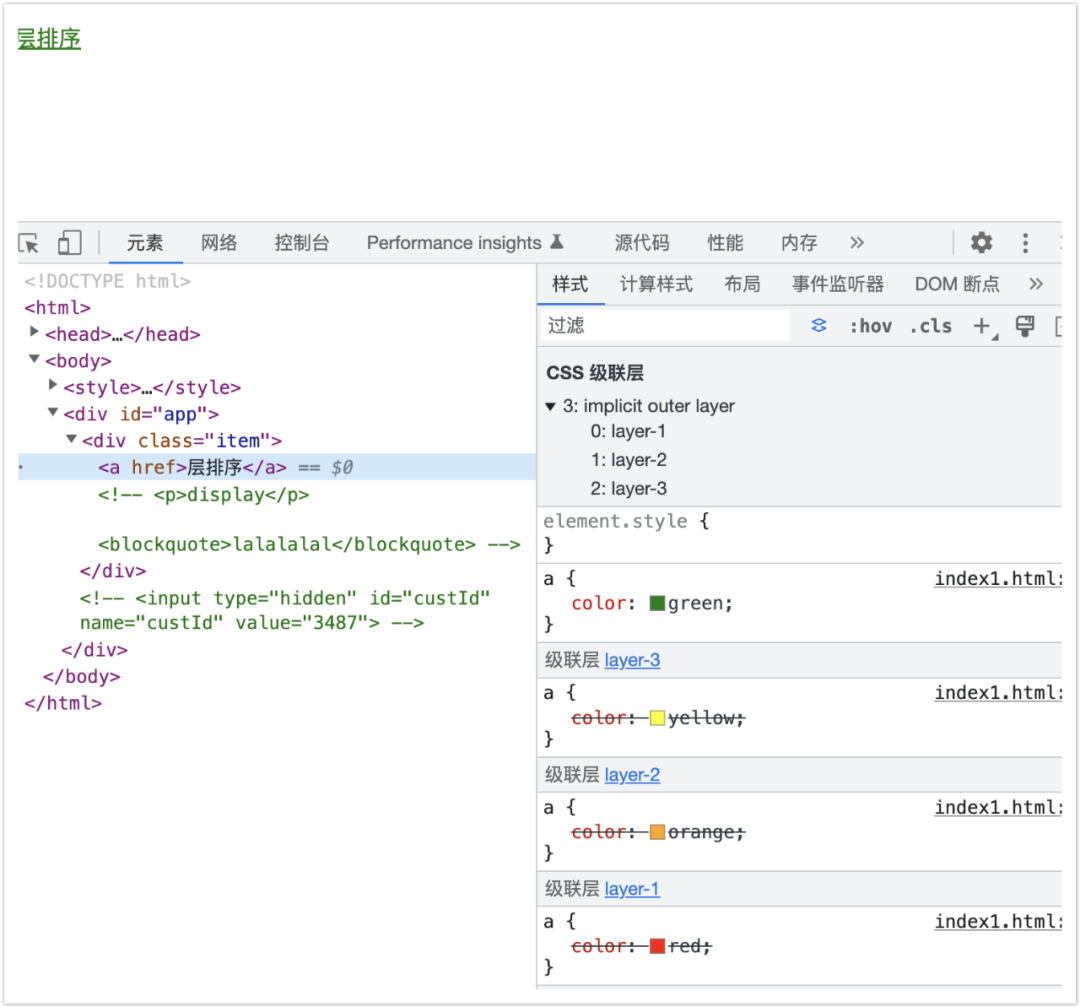Activate the inspect element picker icon

[x=29, y=243]
